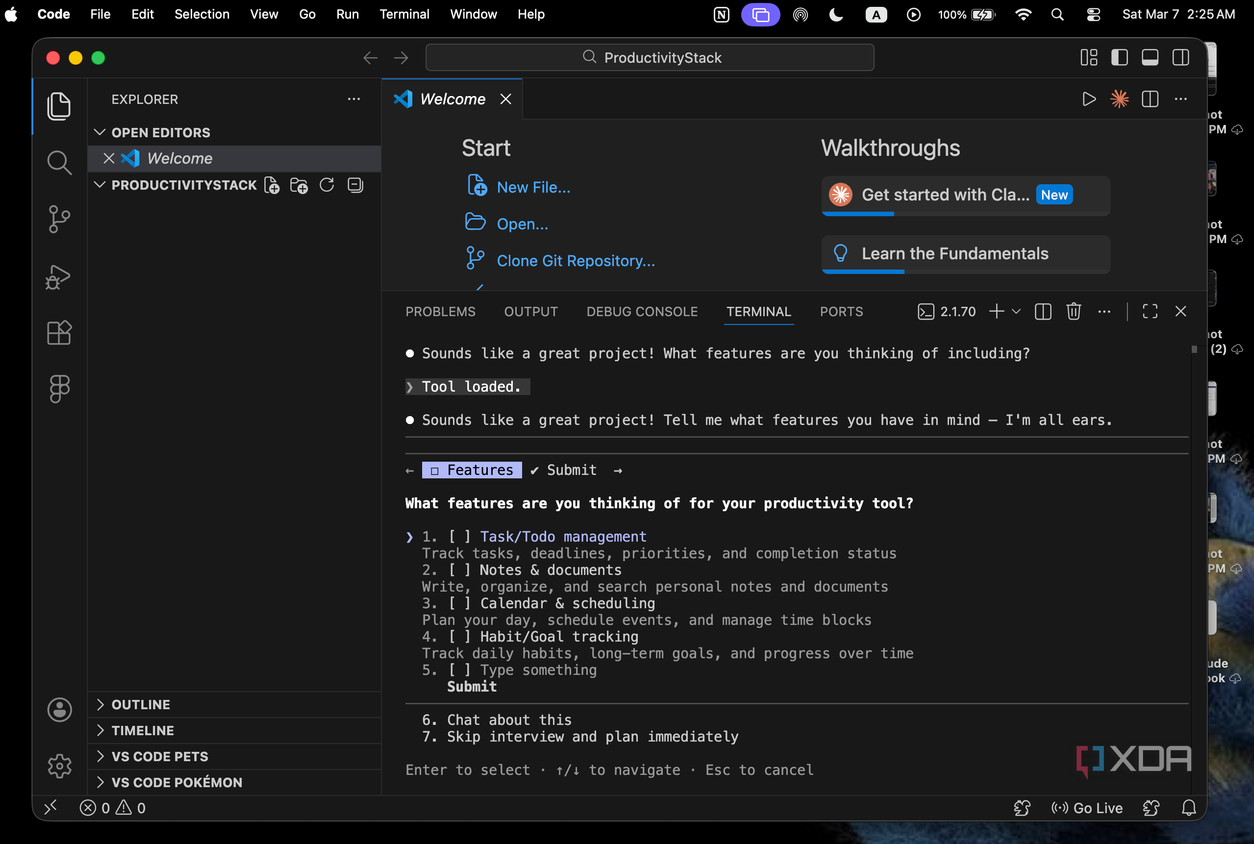Open the Extensions view
Image resolution: width=1254 pixels, height=844 pixels.
59,332
